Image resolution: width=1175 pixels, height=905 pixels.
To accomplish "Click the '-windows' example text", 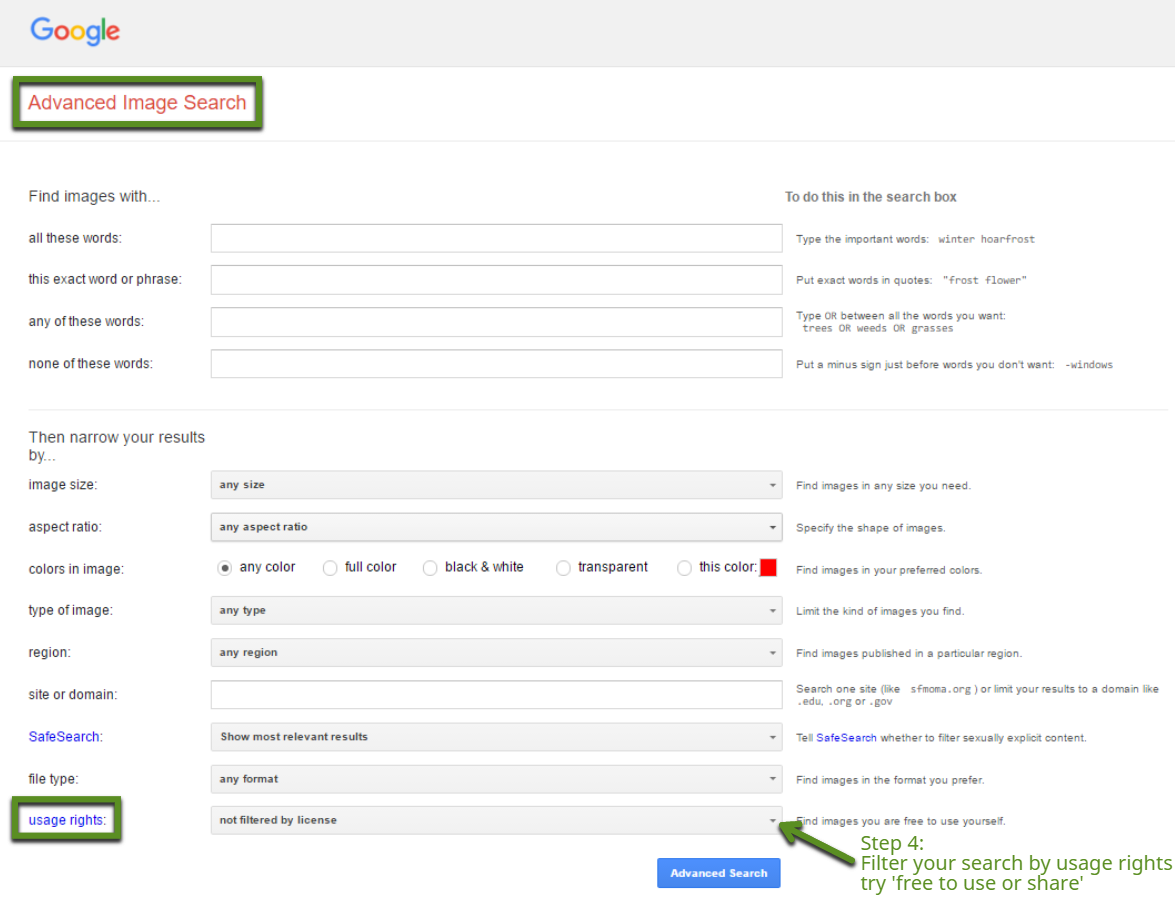I will [x=1089, y=365].
